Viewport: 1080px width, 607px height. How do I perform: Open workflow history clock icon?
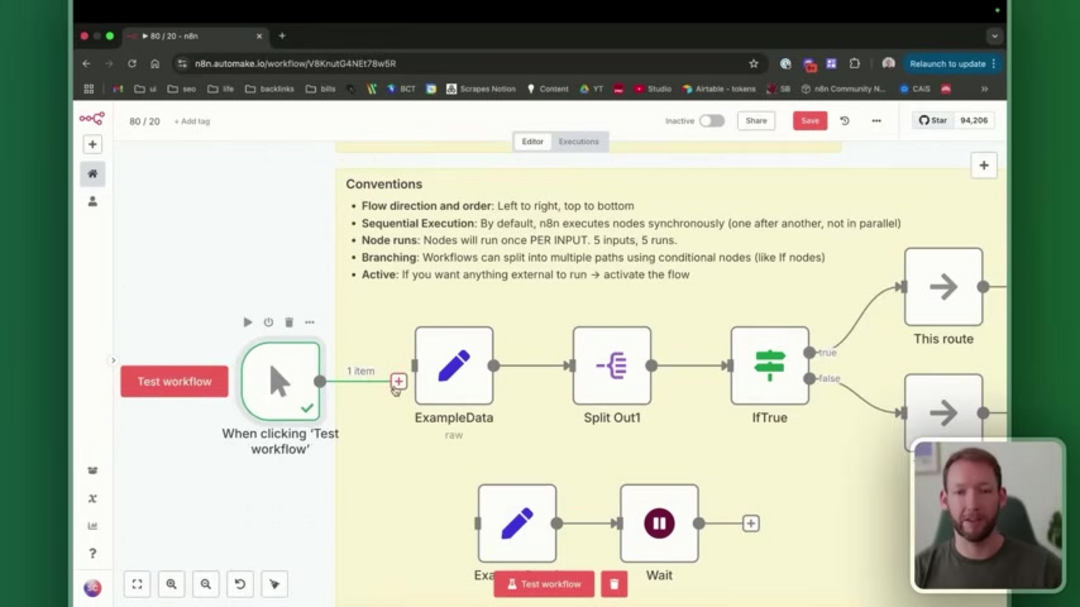(x=845, y=121)
